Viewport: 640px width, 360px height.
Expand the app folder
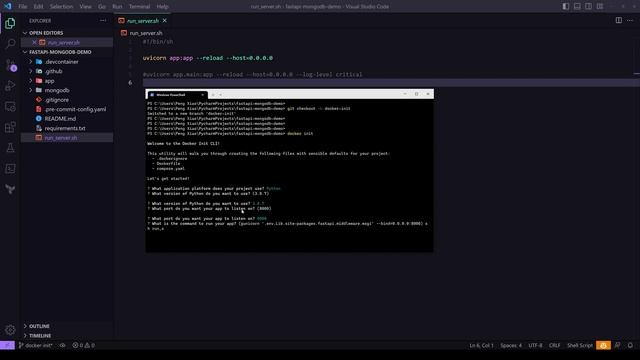[49, 81]
